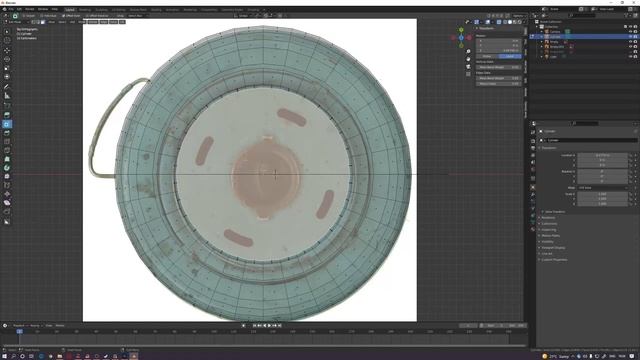Jump to the timeline end frame

tap(280, 326)
